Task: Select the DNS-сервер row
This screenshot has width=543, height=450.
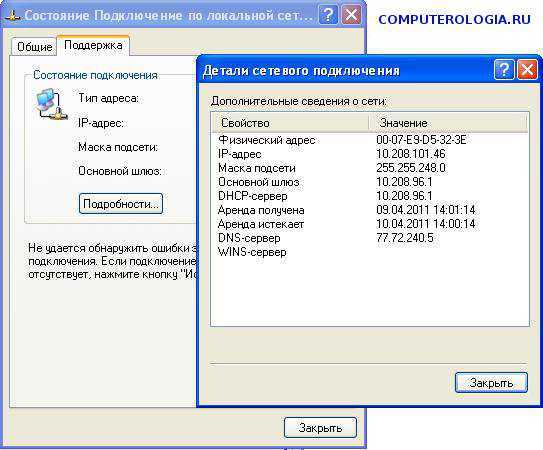Action: (x=370, y=238)
